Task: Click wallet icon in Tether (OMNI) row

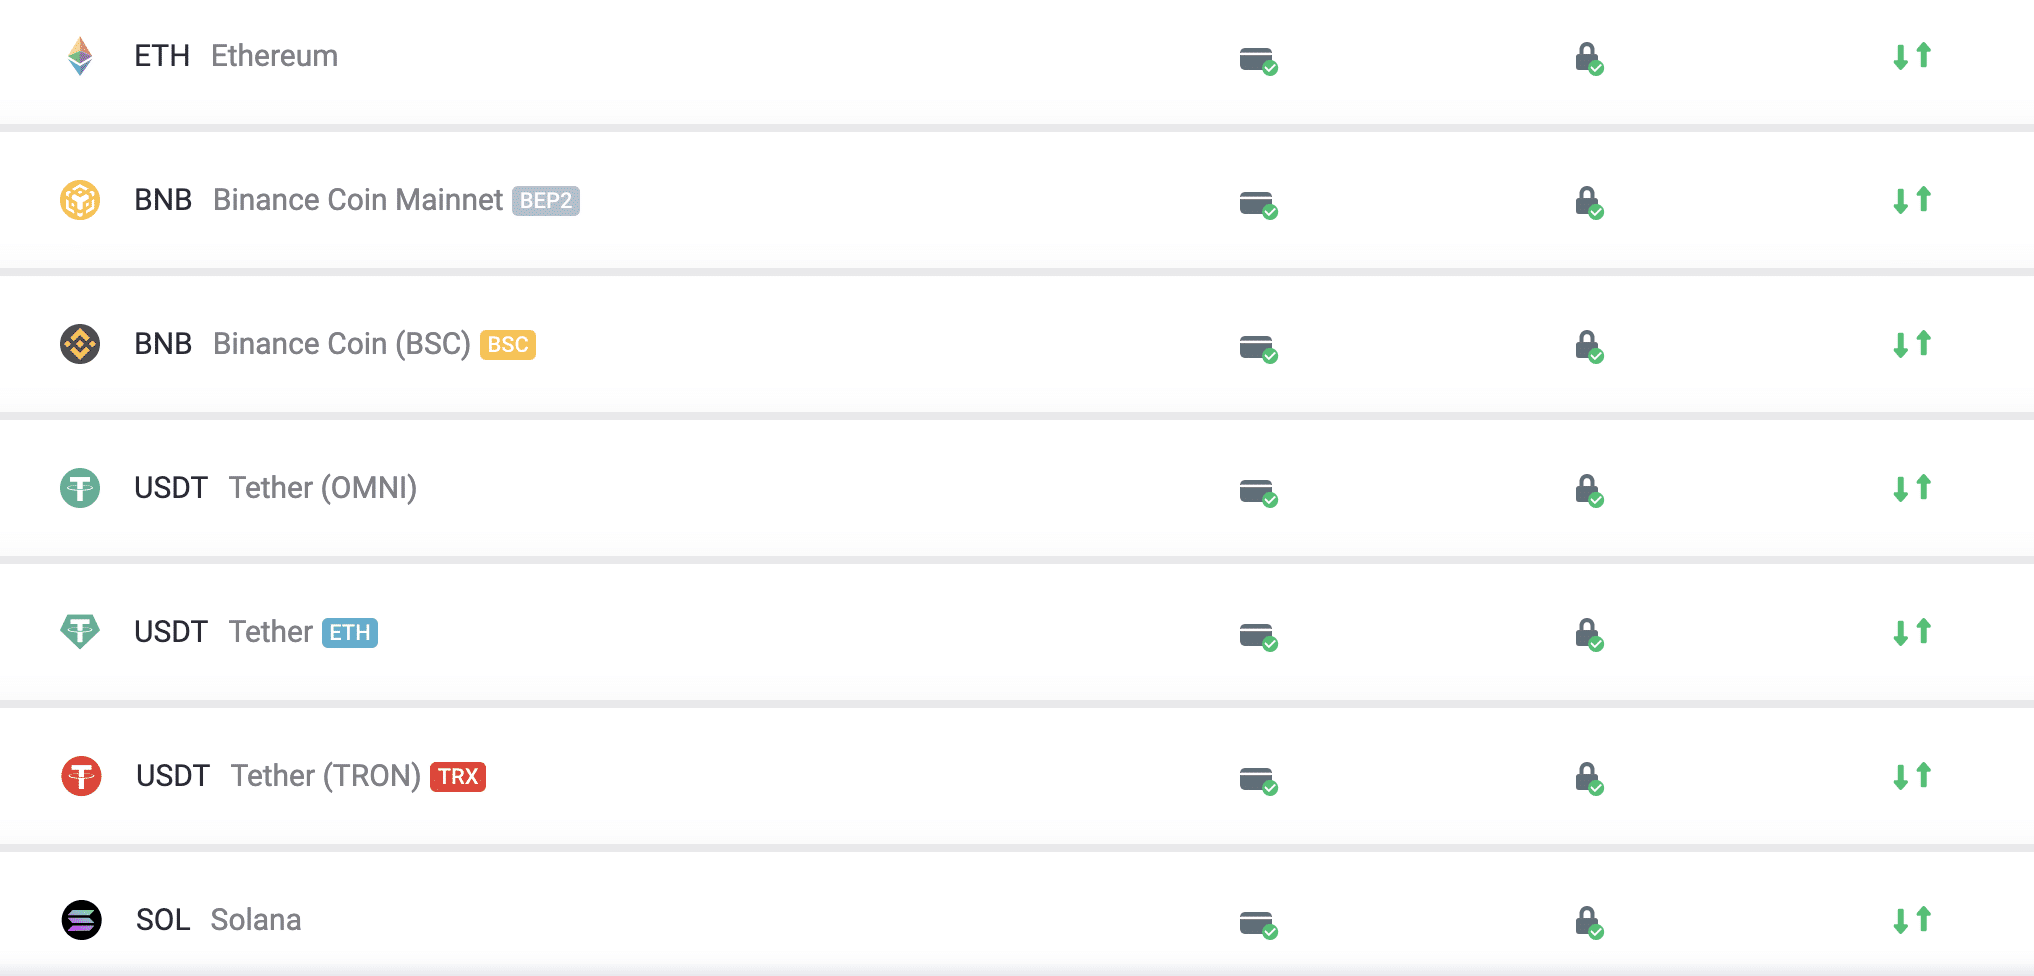Action: tap(1258, 492)
